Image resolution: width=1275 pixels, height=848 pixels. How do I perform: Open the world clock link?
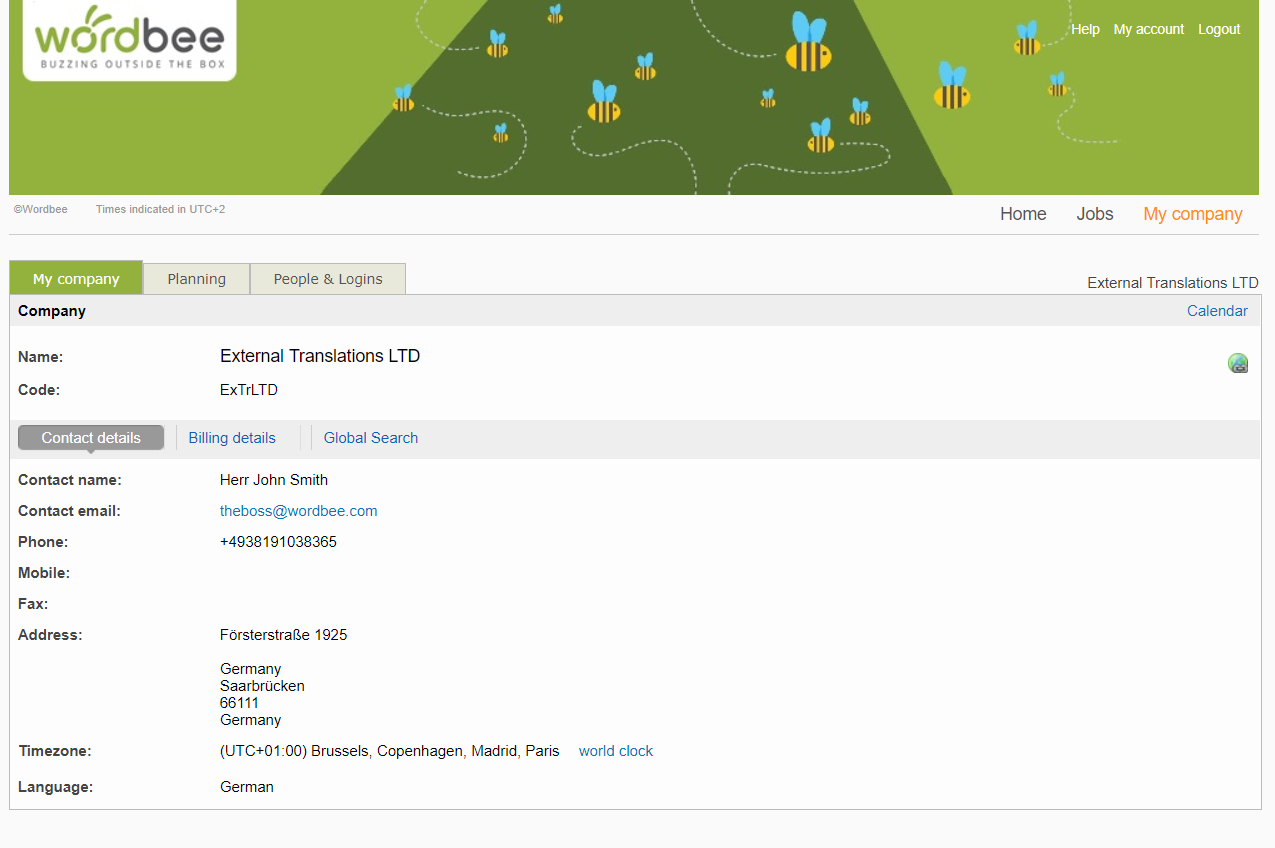[x=615, y=751]
